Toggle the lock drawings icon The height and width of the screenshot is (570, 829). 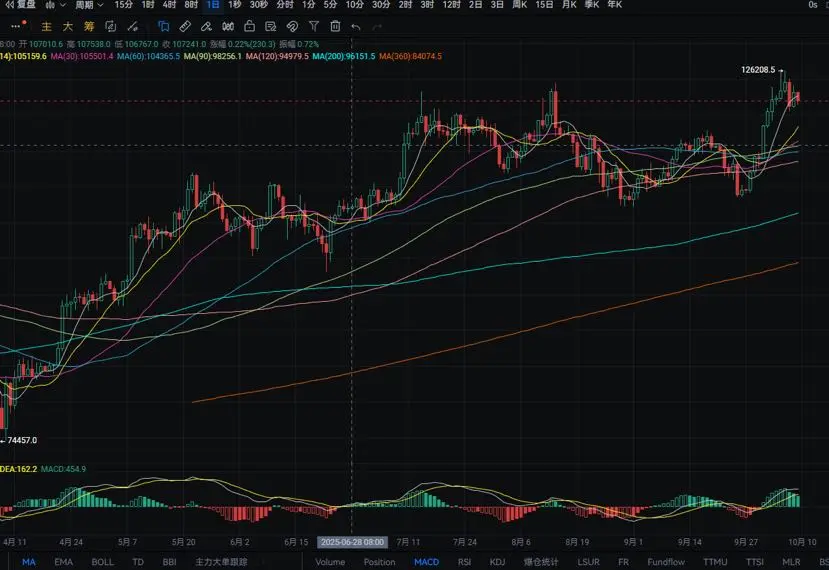pos(250,26)
